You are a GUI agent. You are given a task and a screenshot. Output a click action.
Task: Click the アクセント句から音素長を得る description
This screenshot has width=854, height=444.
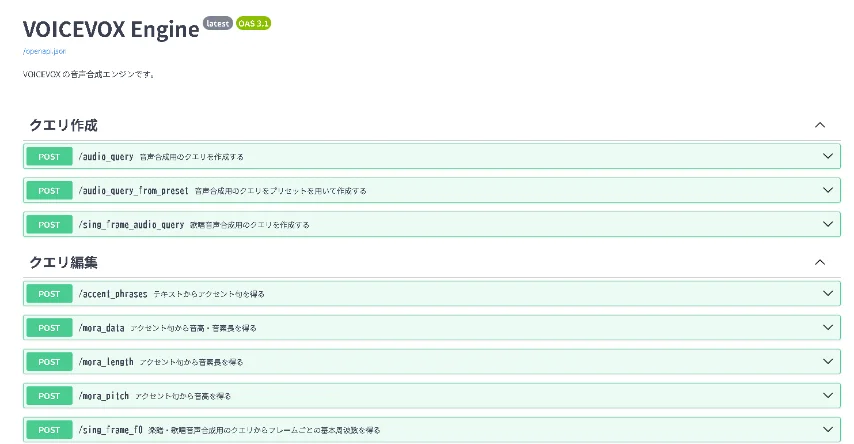pyautogui.click(x=191, y=362)
